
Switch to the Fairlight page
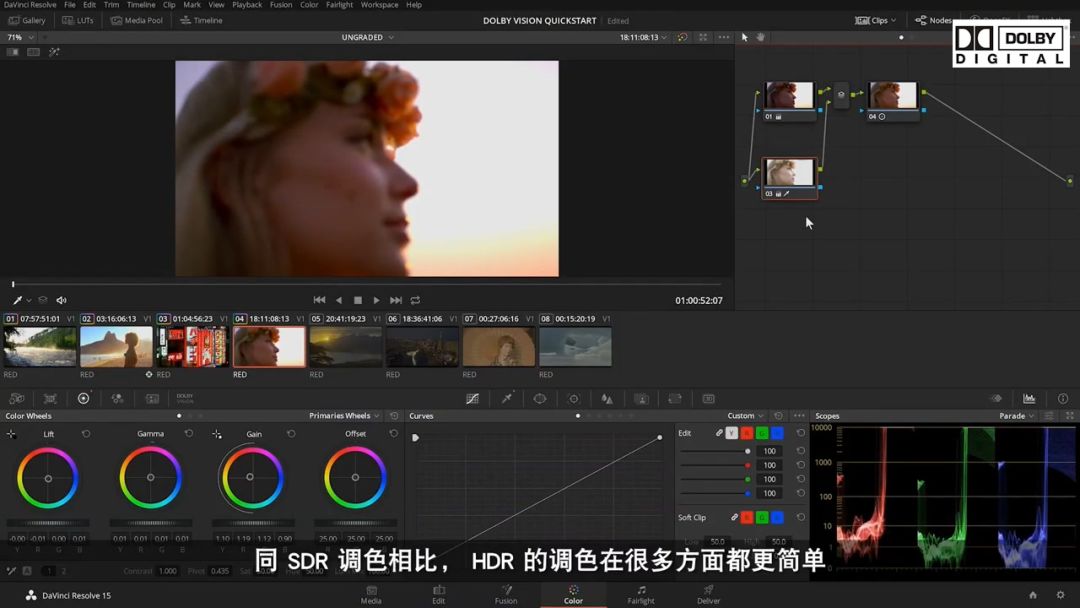click(x=641, y=595)
